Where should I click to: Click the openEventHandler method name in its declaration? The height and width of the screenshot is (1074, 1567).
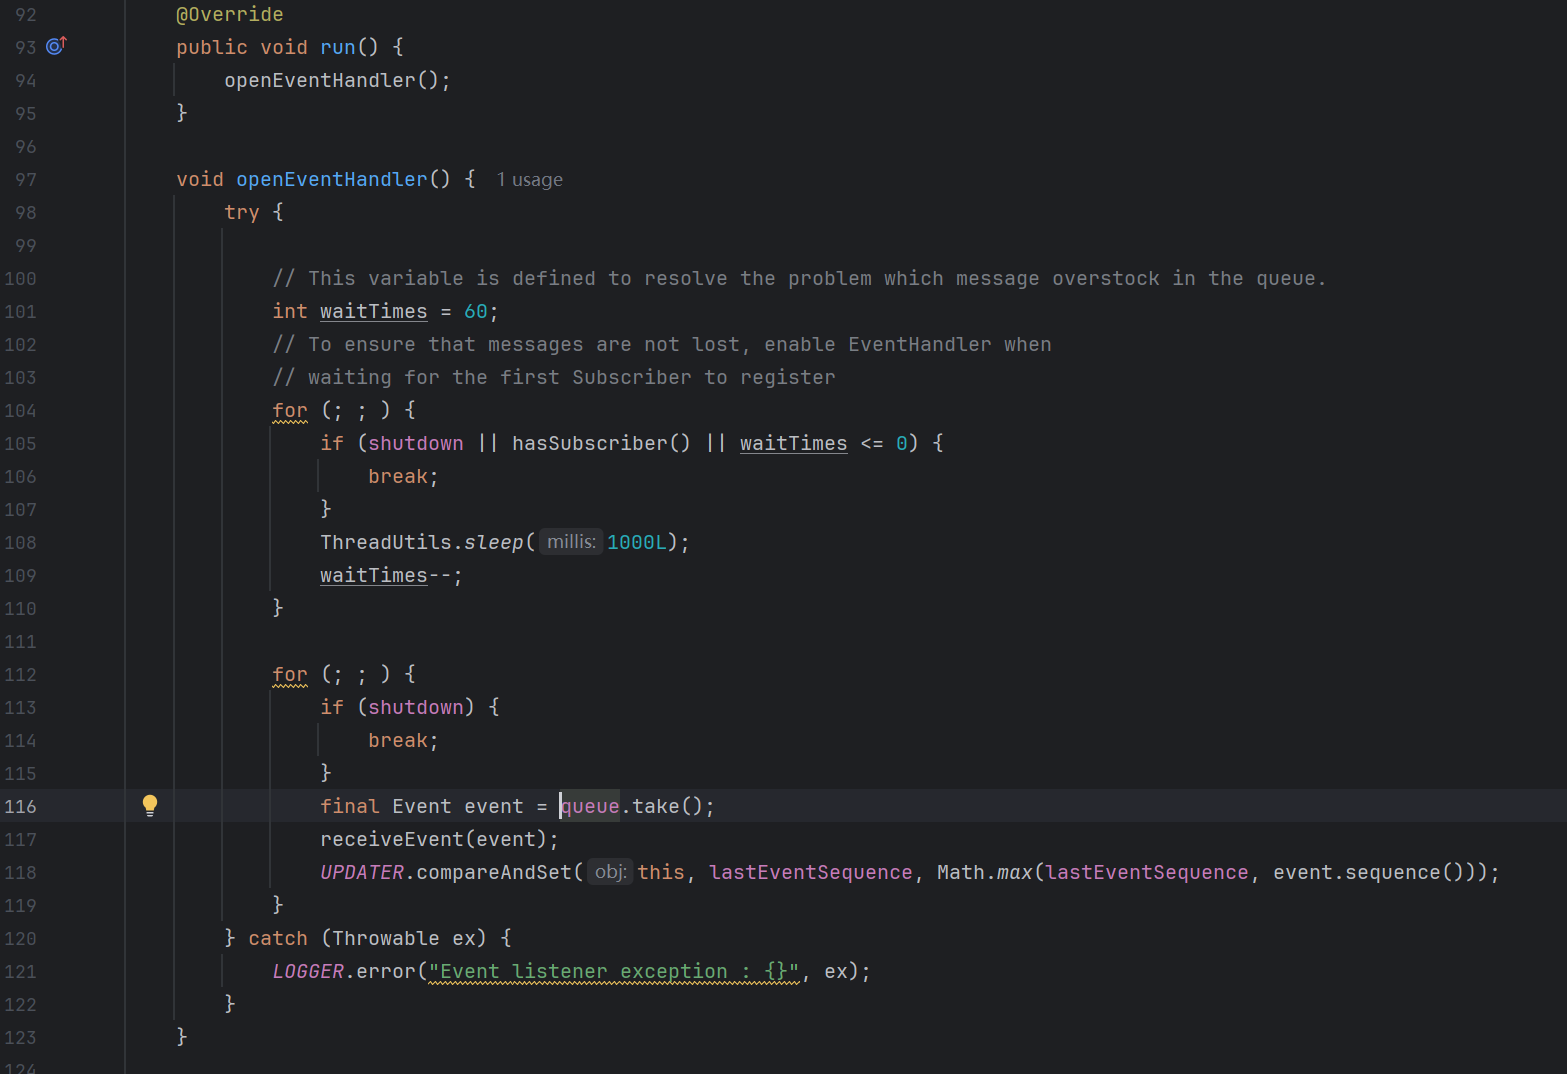coord(331,180)
